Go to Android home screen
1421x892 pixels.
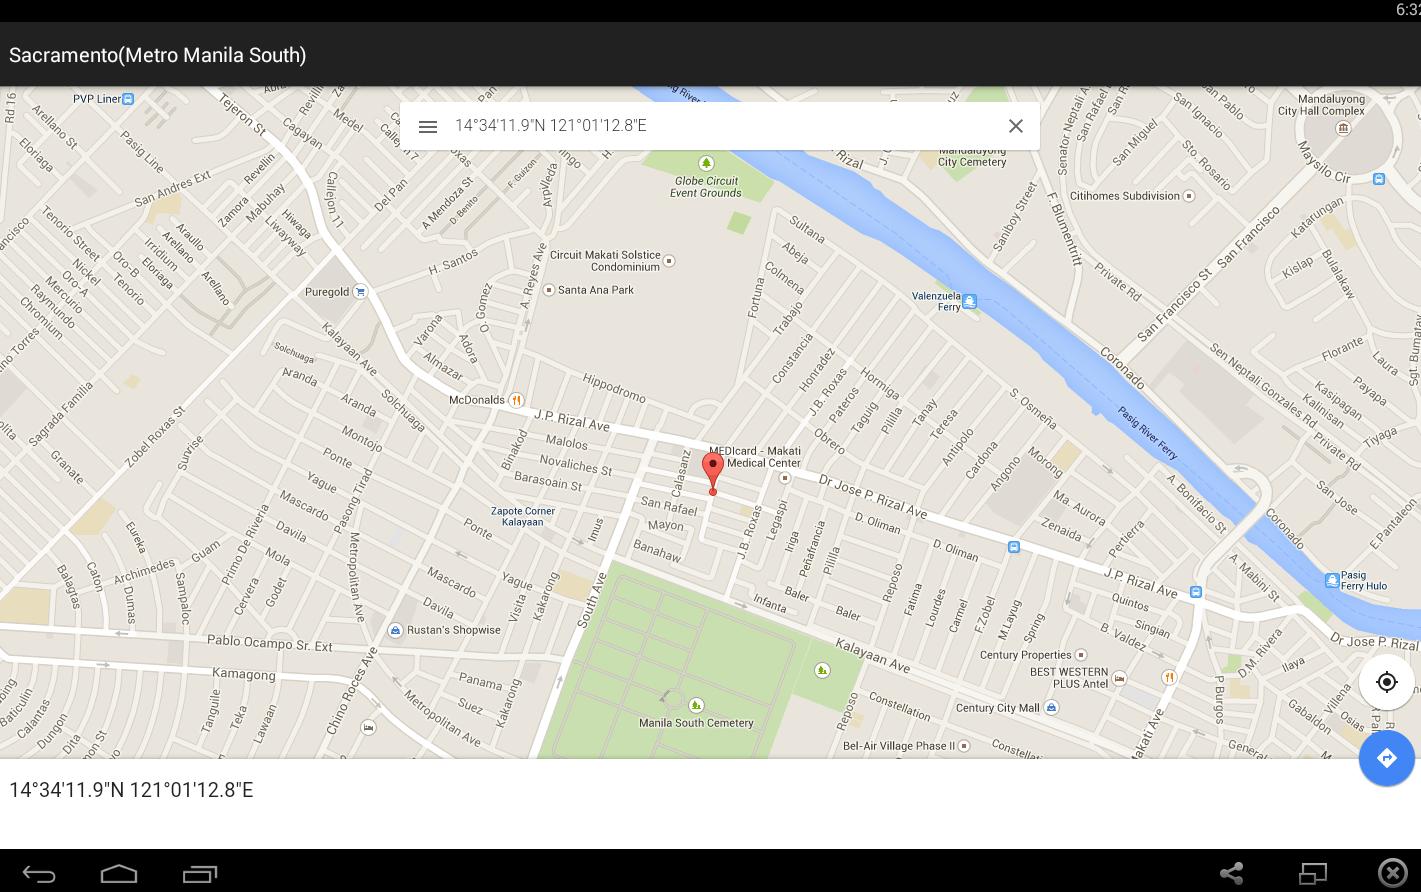pos(119,873)
